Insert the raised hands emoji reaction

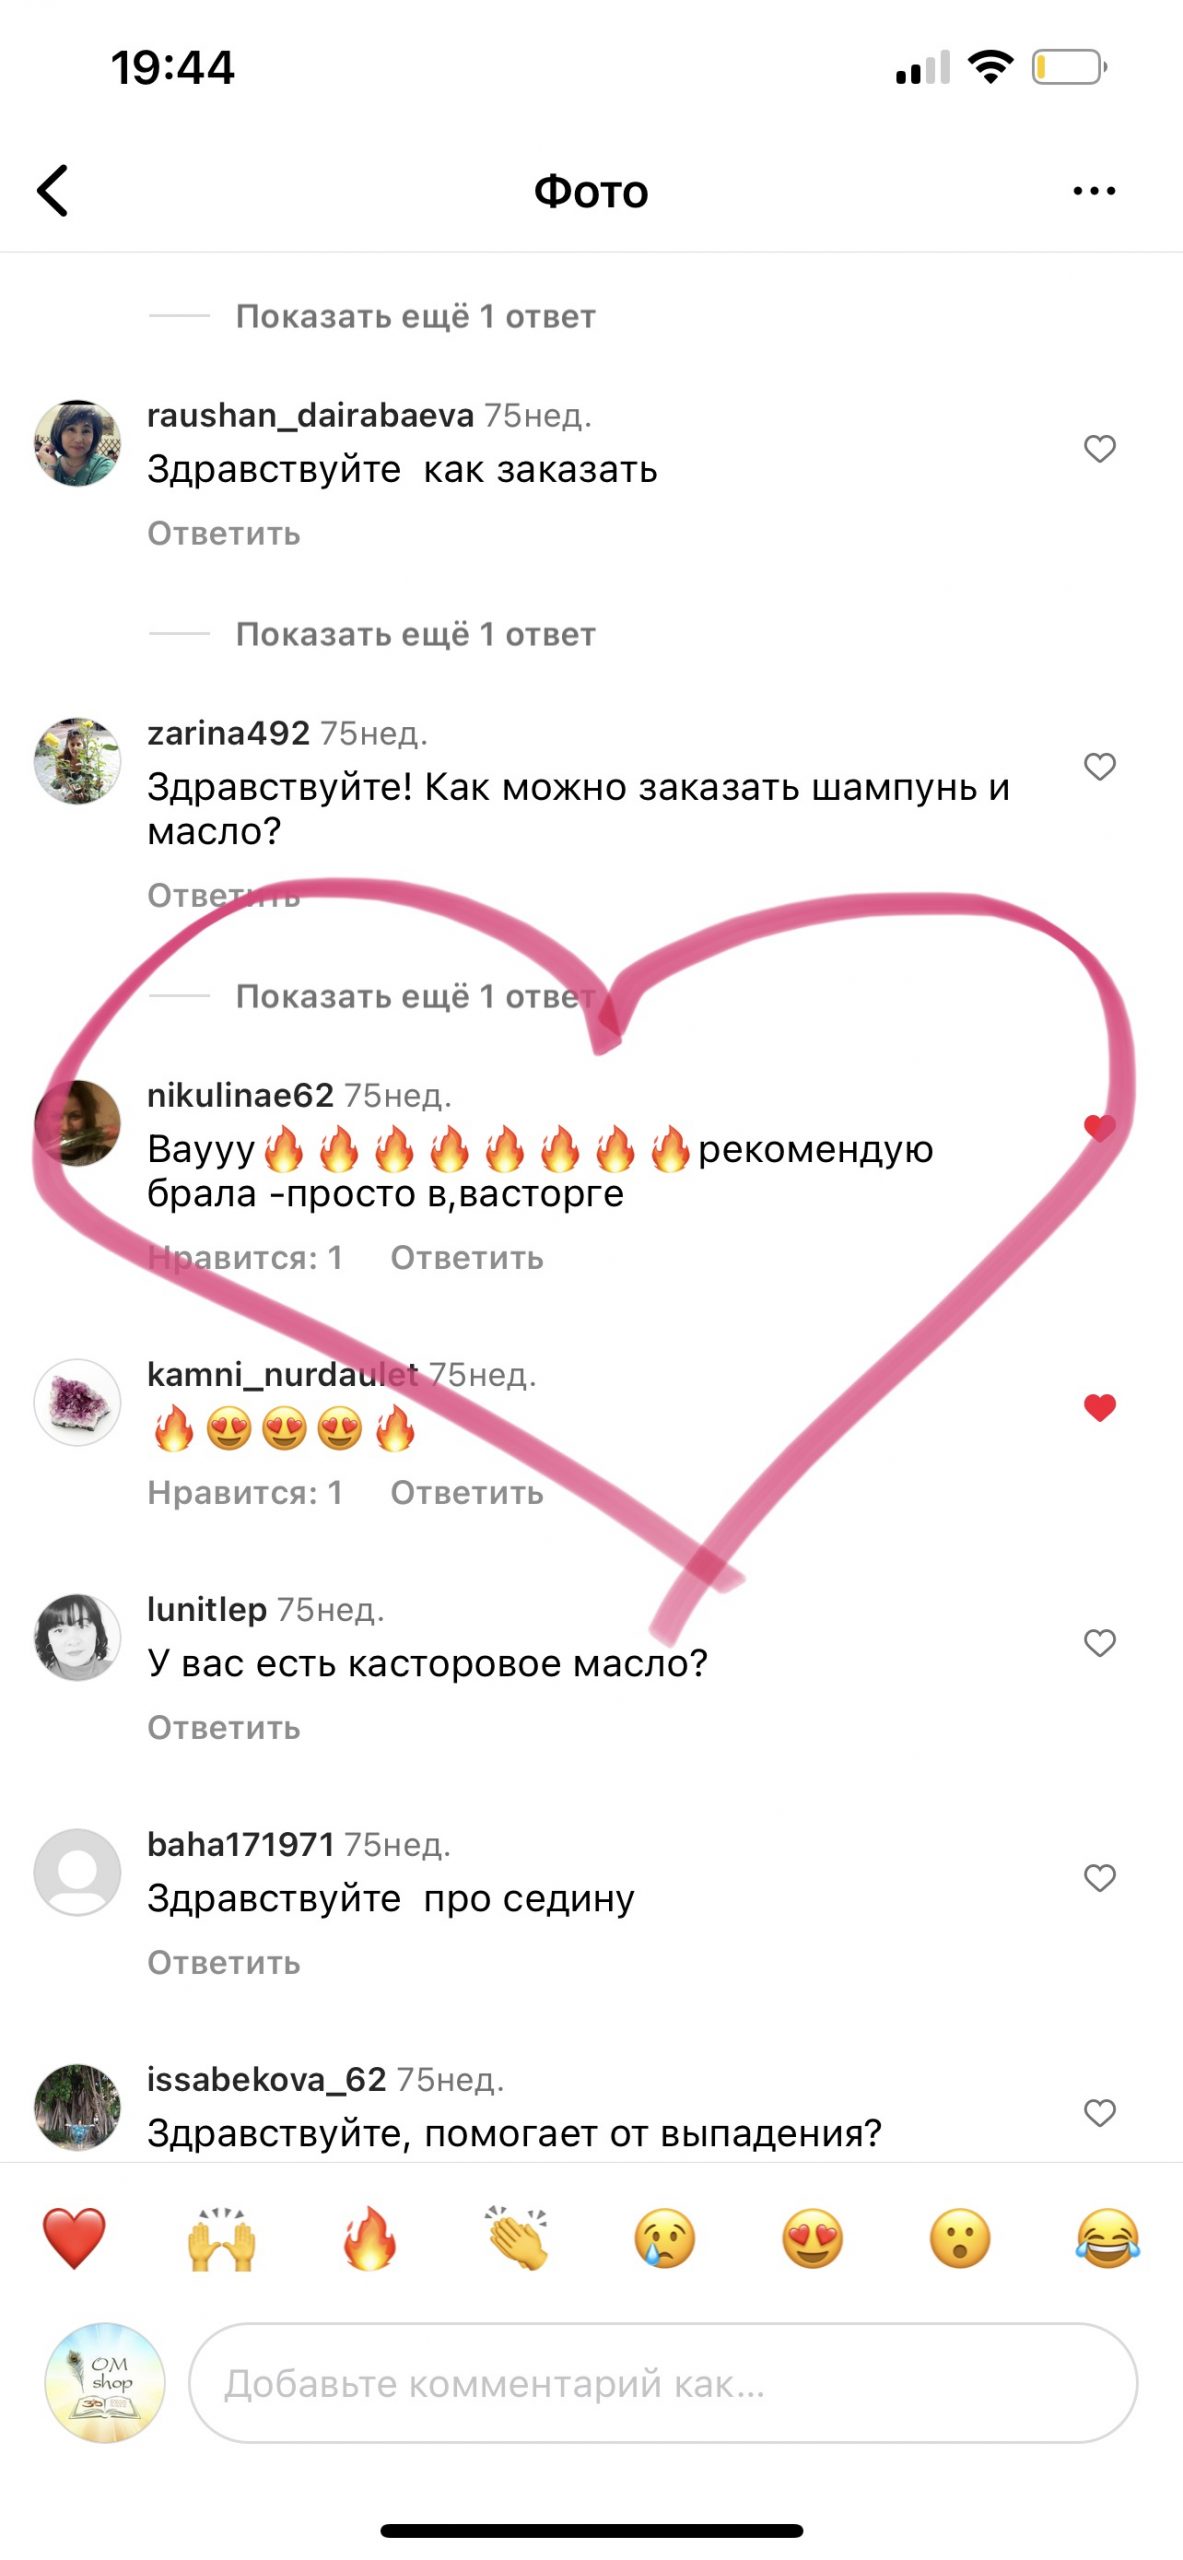(221, 2238)
